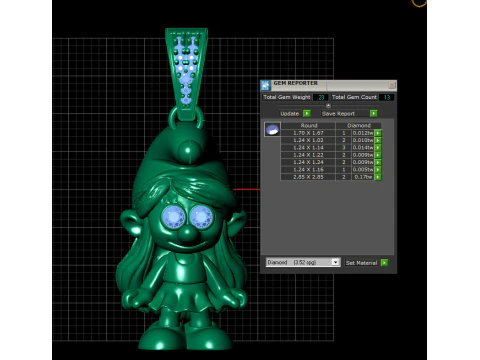Select the round gem shape thumbnail

(272, 129)
